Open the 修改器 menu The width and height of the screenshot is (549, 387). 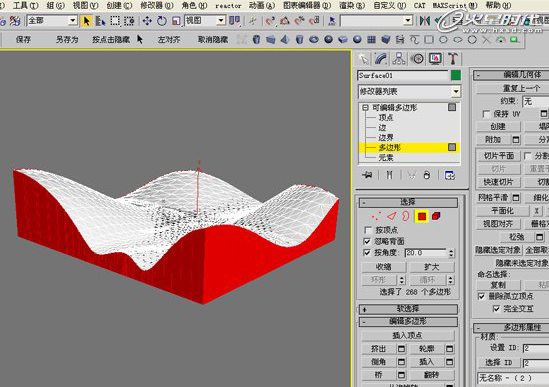pos(157,6)
